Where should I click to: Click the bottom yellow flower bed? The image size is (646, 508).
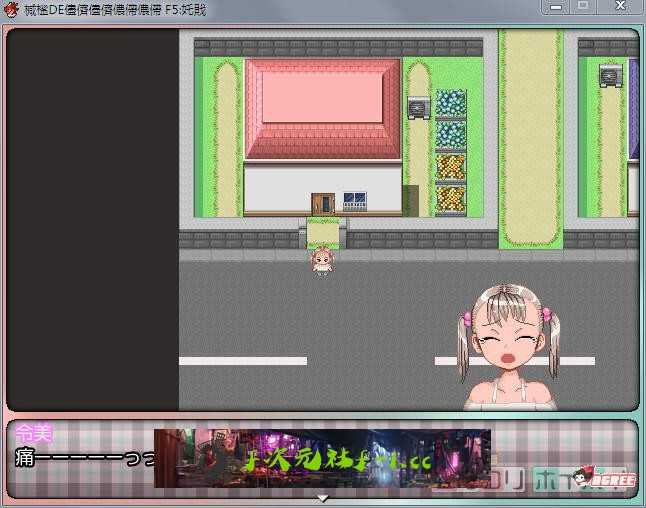point(451,198)
